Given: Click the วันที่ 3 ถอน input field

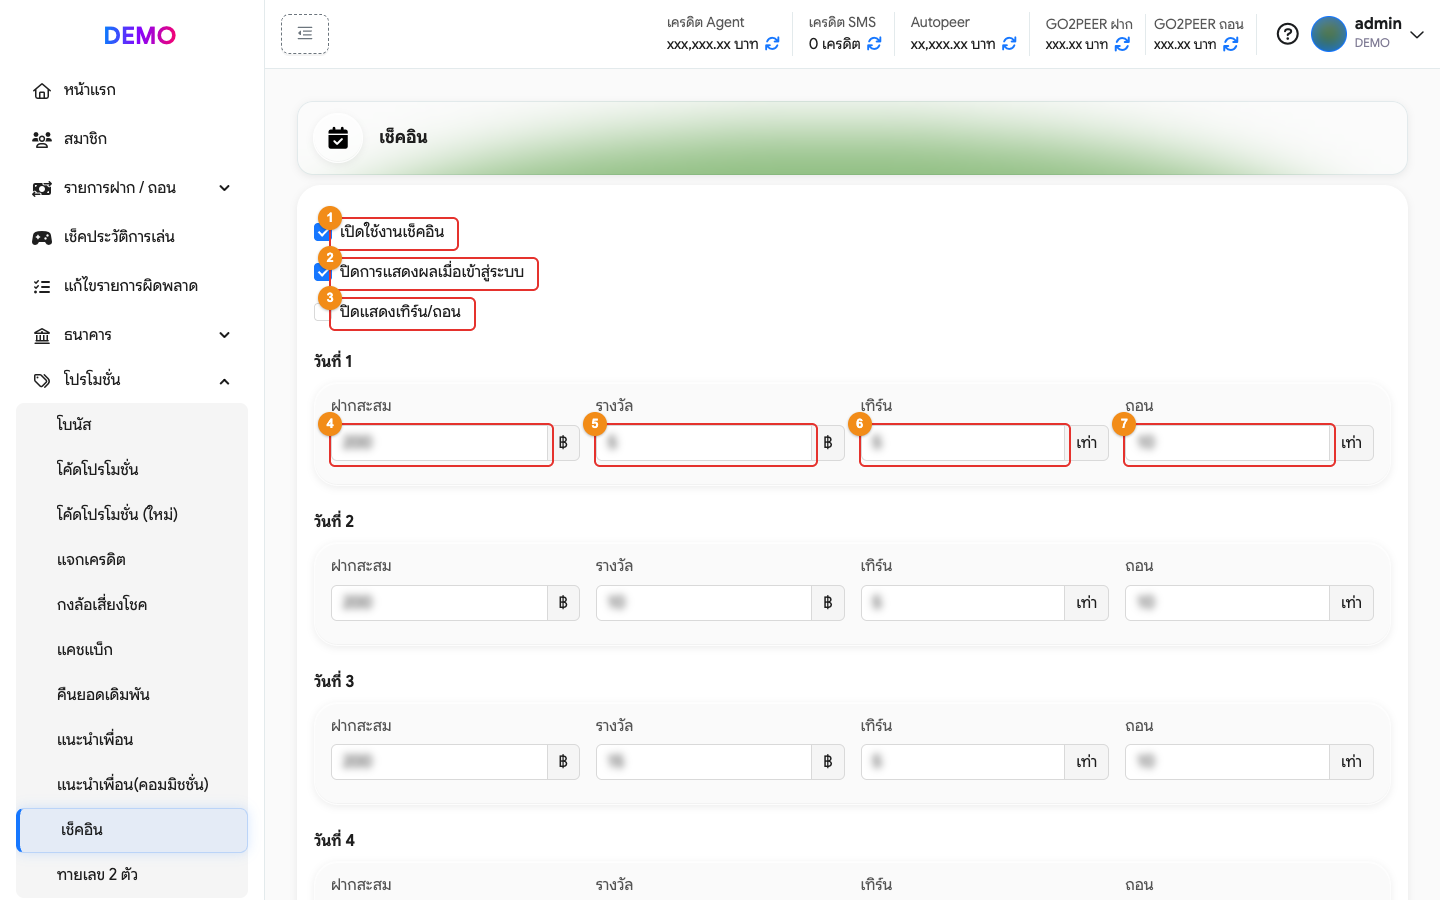Looking at the screenshot, I should 1227,762.
